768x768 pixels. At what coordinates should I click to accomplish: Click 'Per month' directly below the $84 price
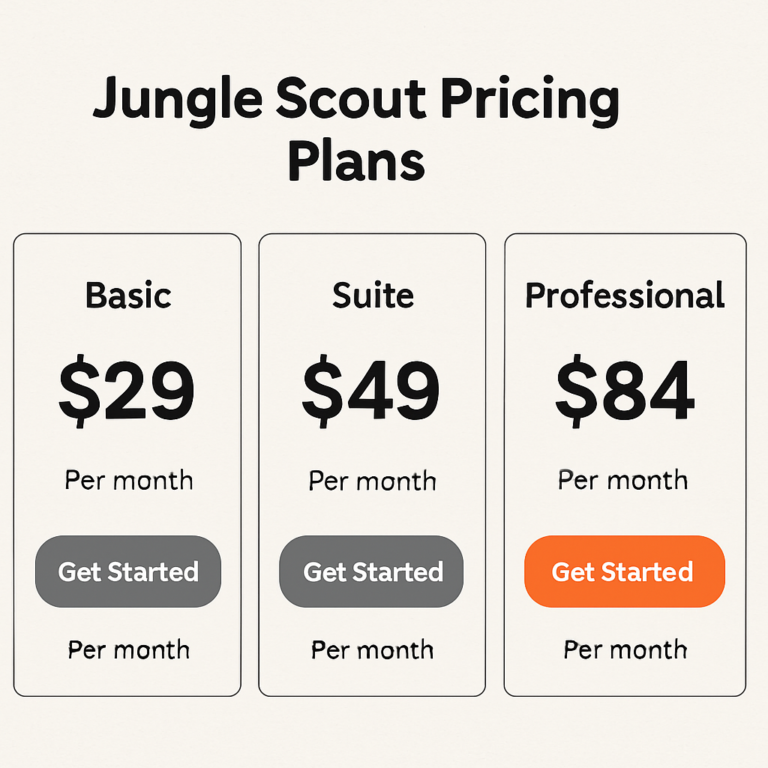coord(623,480)
